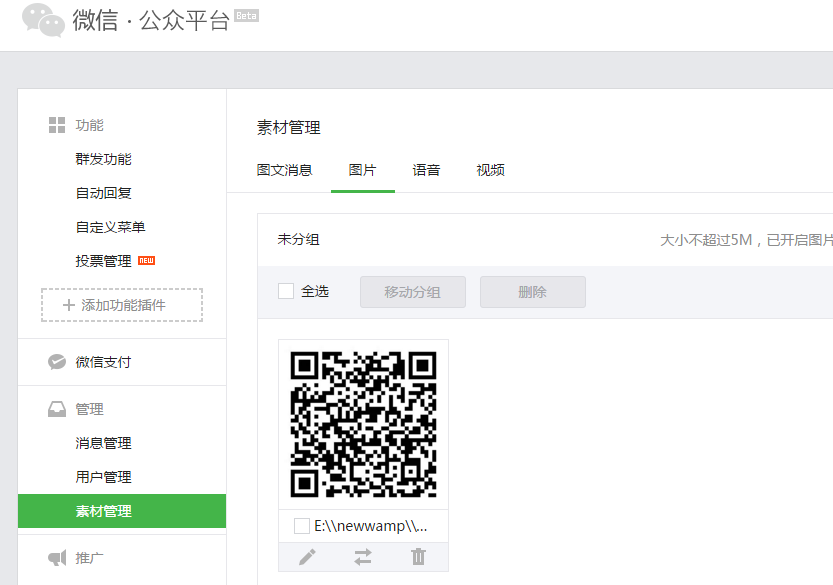Check the box beside E:\\newwamp image
Image resolution: width=833 pixels, height=585 pixels.
[302, 526]
